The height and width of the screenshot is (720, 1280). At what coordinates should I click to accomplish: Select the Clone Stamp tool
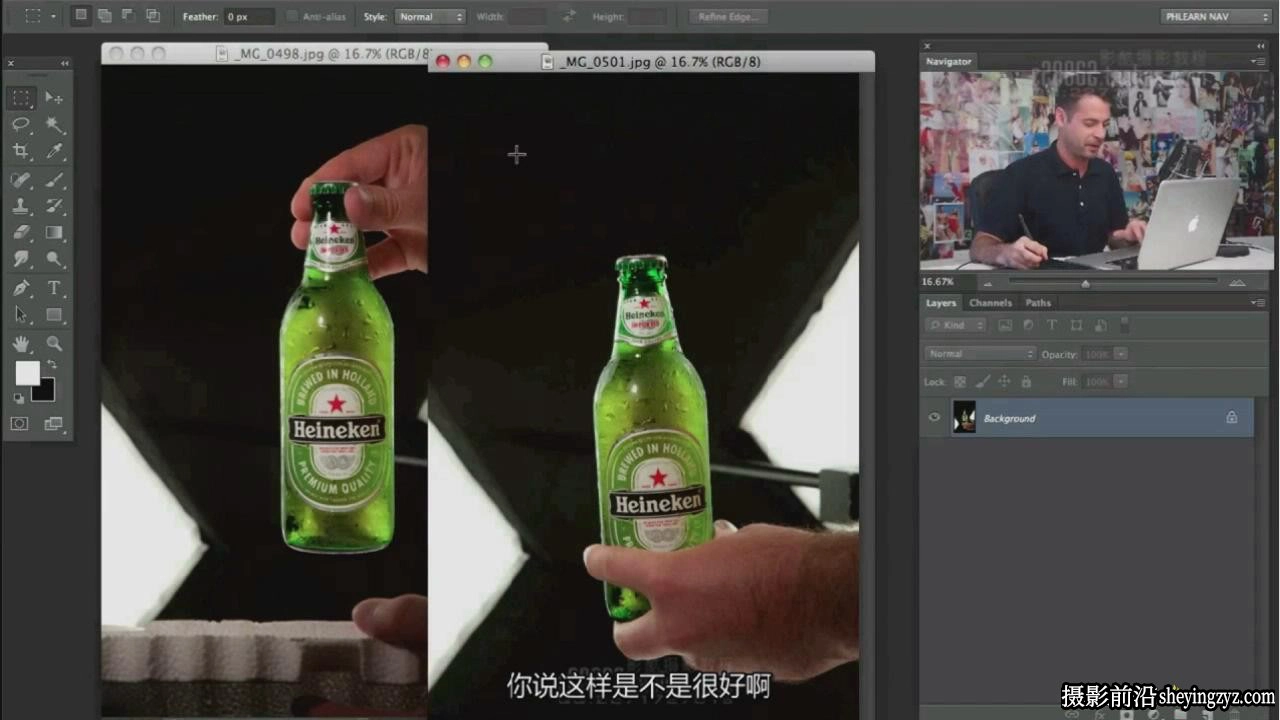pyautogui.click(x=21, y=206)
